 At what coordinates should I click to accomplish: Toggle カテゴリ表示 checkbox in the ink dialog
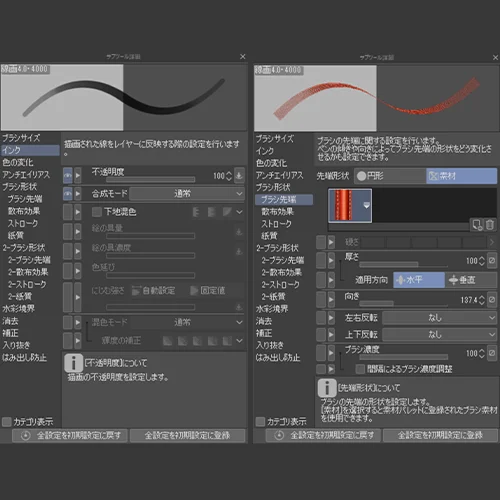tap(7, 422)
